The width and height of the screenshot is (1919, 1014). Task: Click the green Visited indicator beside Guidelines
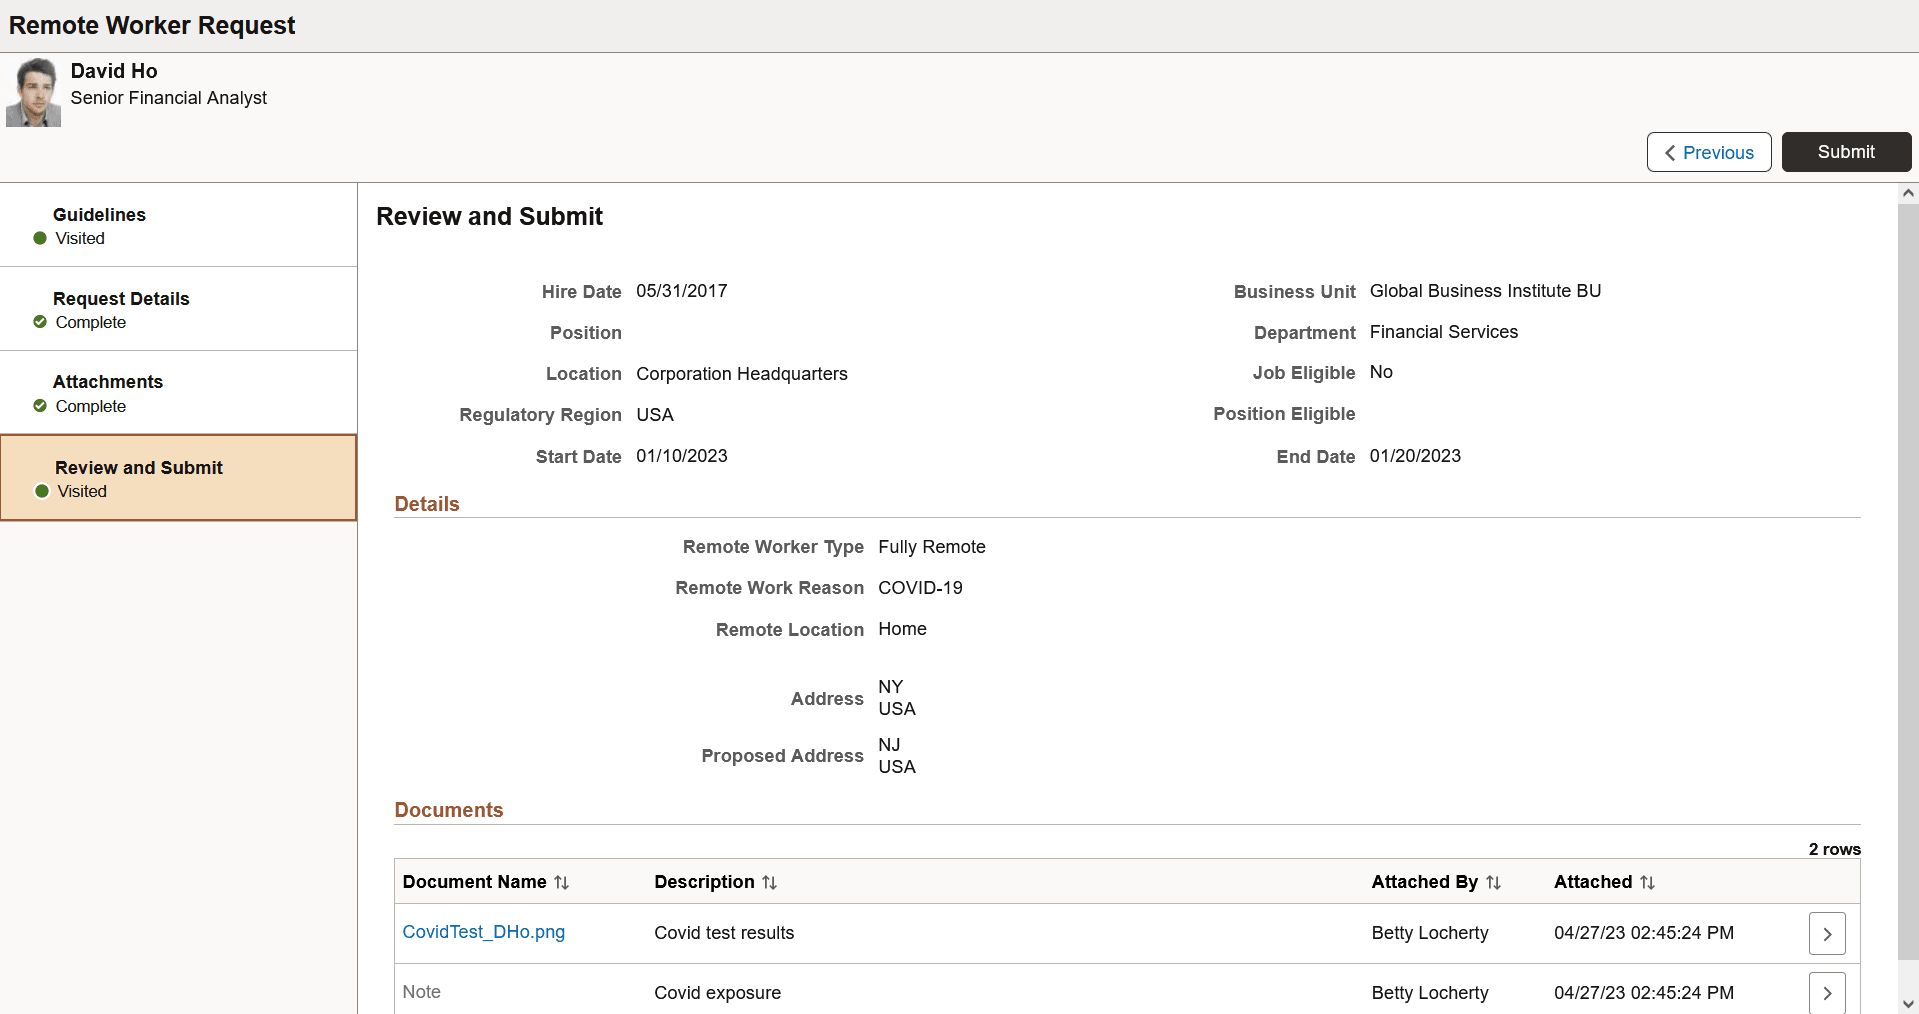coord(40,238)
